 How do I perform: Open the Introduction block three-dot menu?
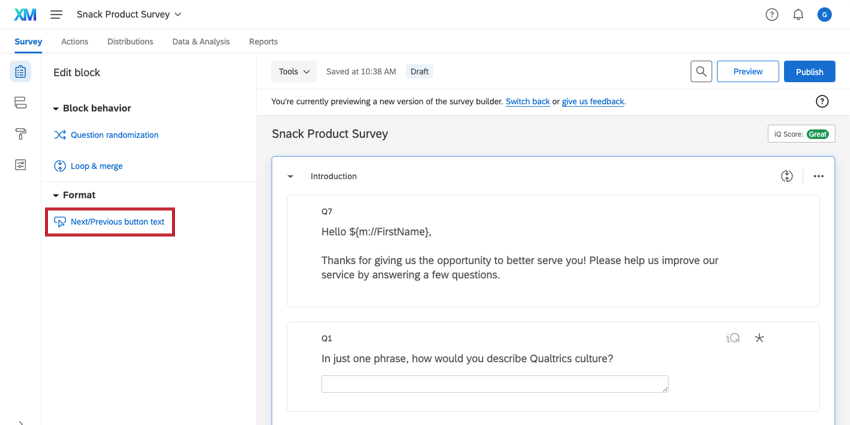point(818,176)
